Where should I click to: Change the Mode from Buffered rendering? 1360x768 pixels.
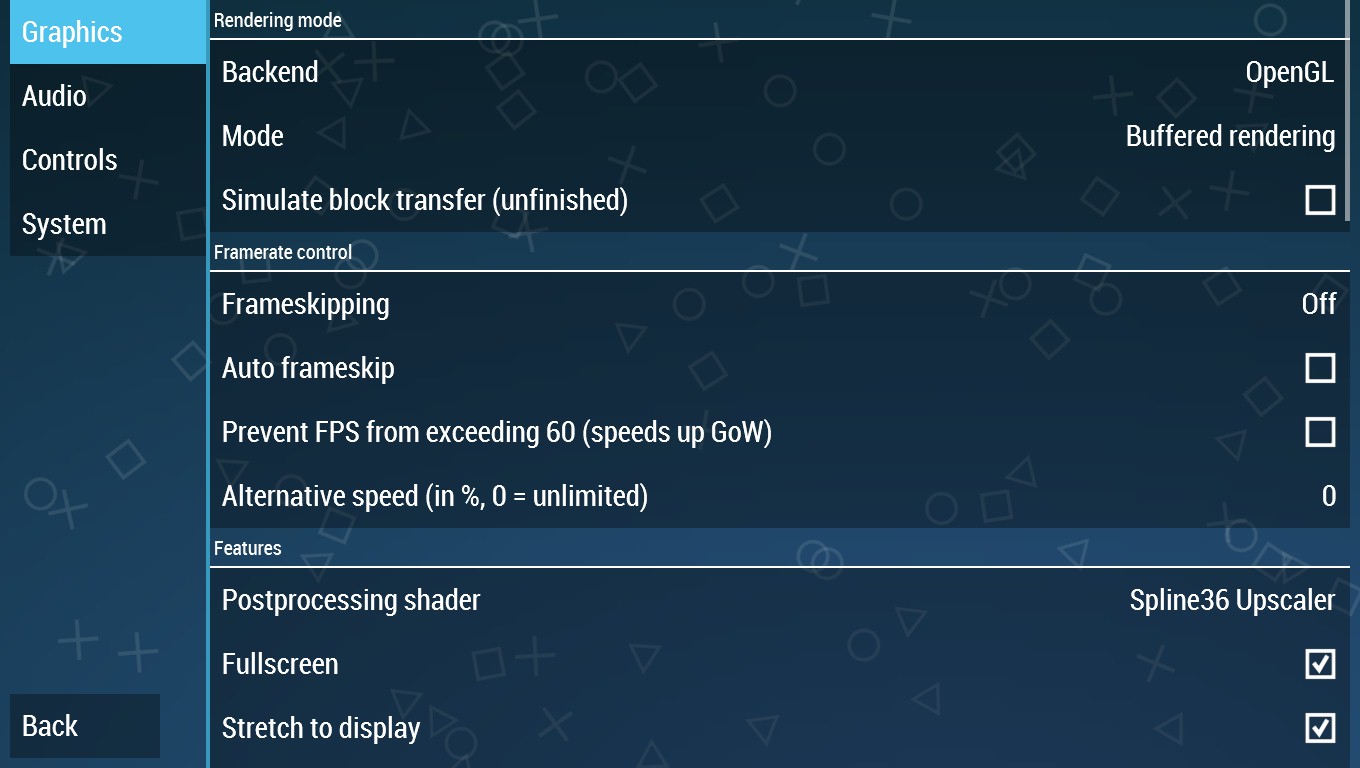(x=1230, y=136)
